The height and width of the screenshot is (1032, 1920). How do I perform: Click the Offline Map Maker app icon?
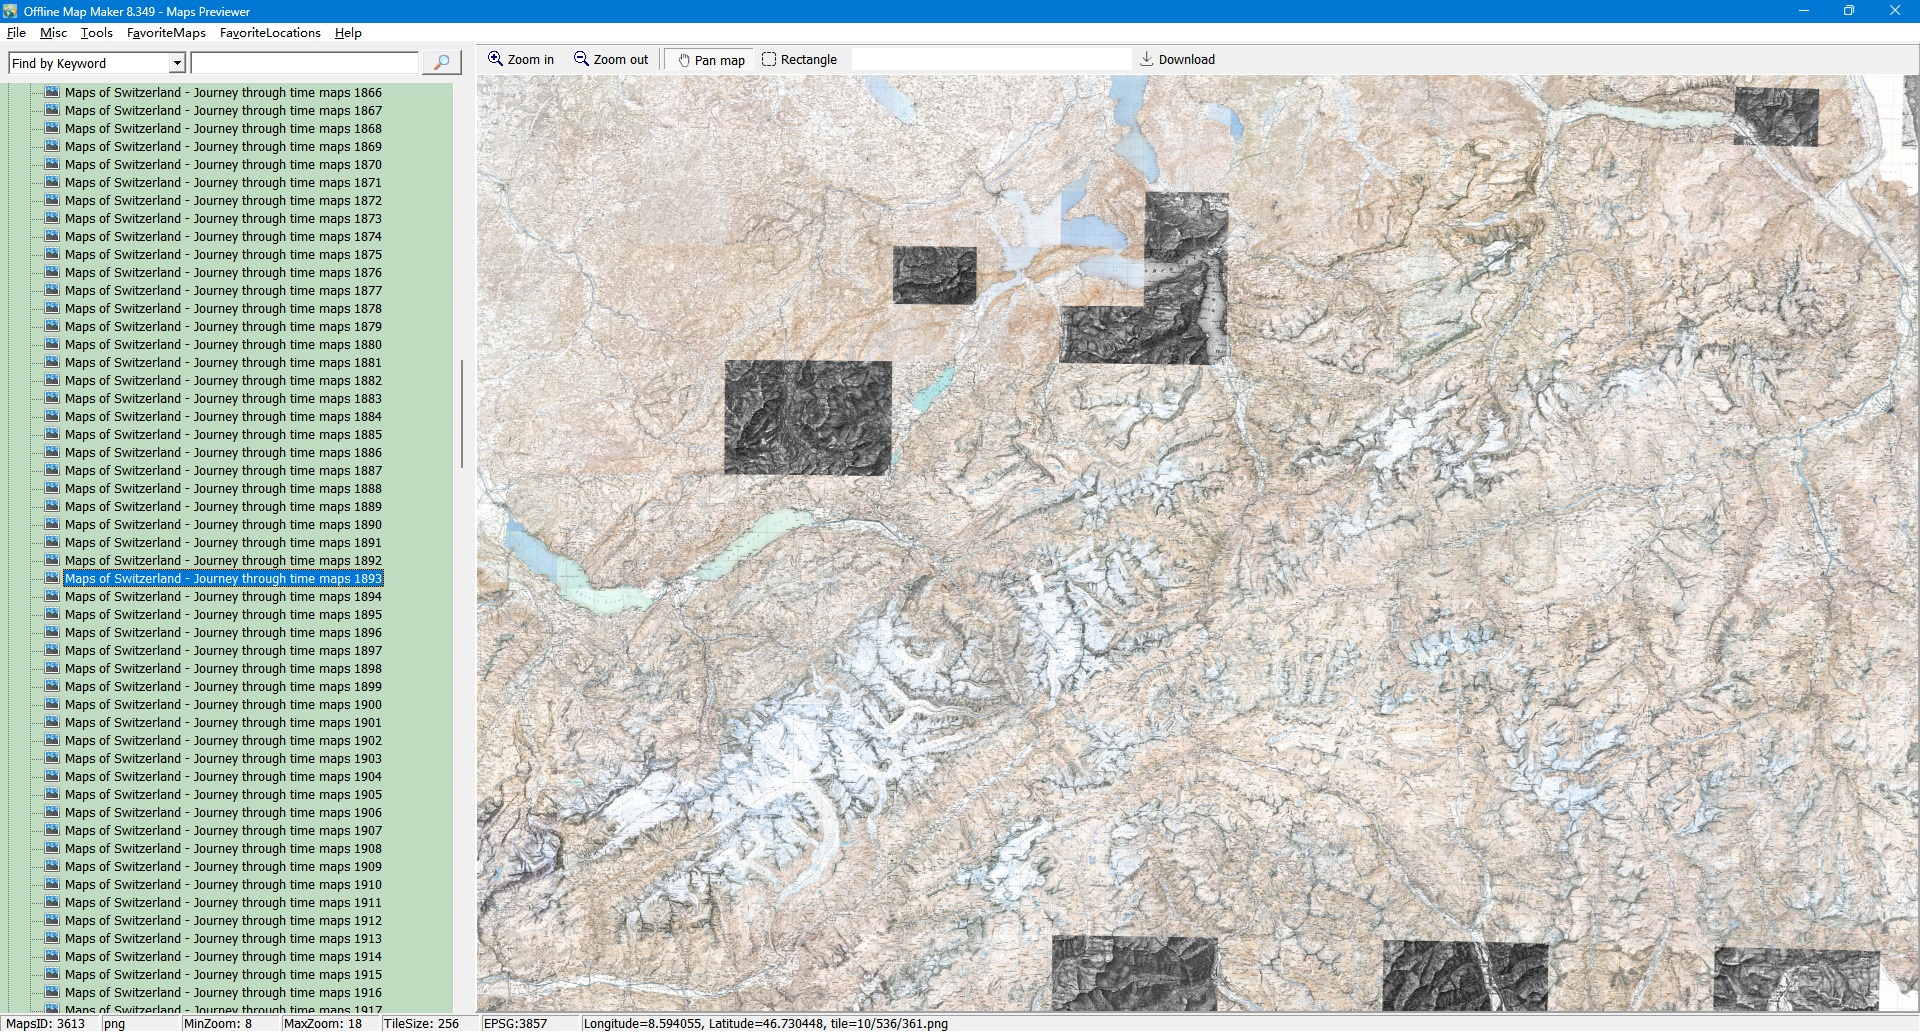point(10,11)
